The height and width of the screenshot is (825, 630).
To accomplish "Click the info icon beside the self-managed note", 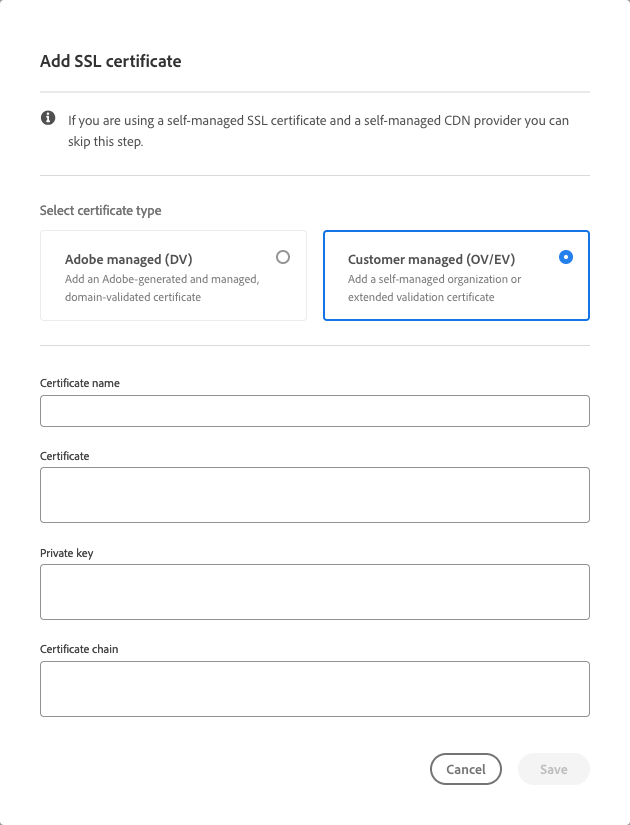I will tap(48, 119).
